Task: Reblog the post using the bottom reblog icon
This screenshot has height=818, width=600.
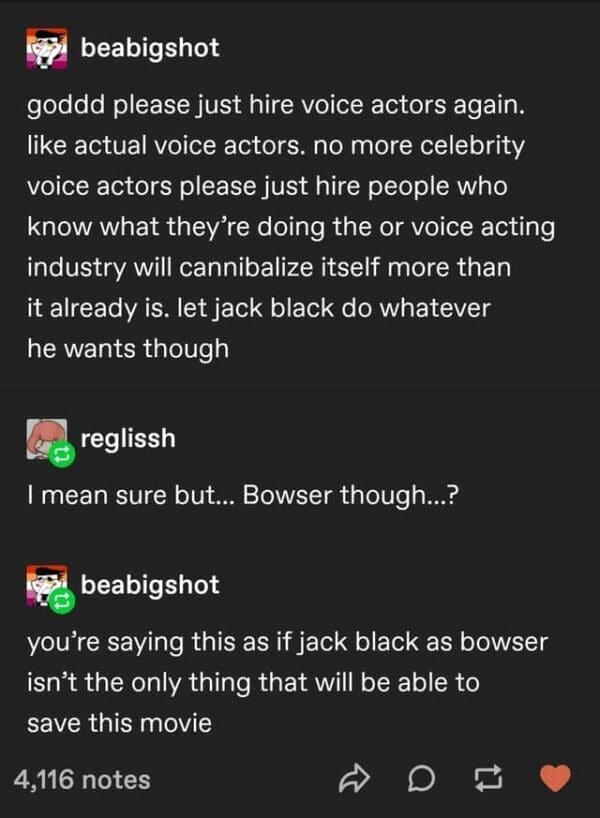Action: tap(488, 779)
